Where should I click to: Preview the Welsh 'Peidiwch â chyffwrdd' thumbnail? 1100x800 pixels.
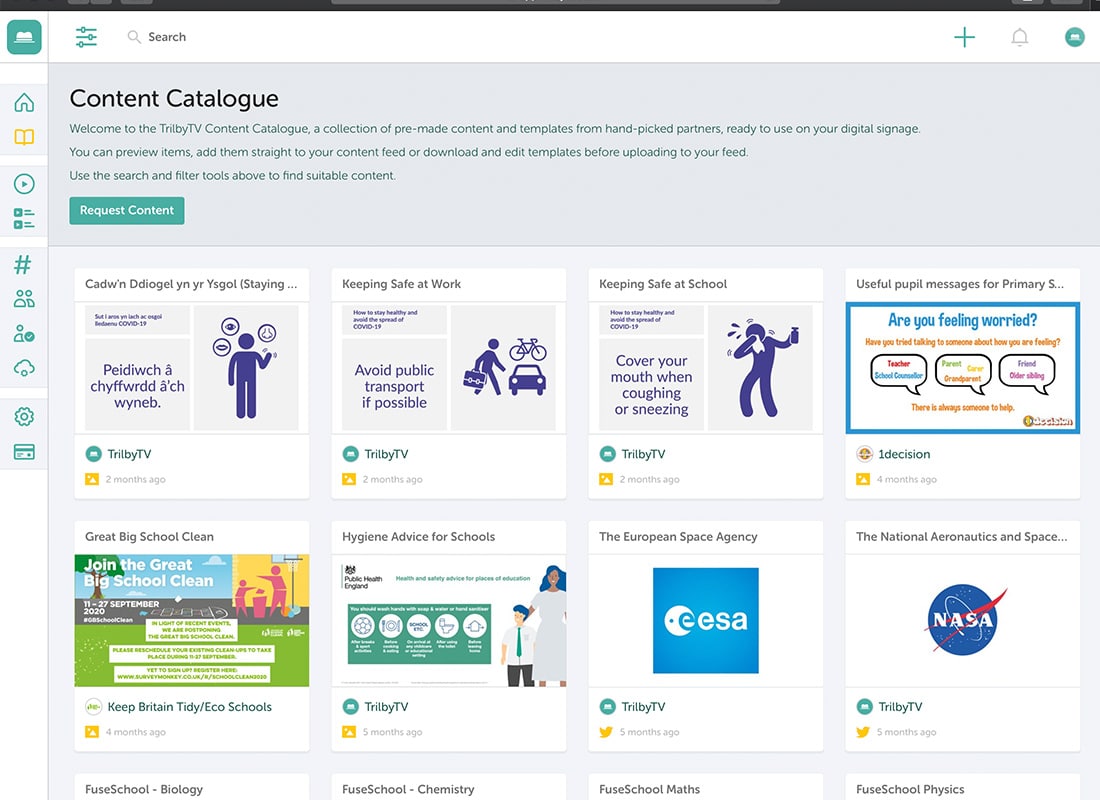pyautogui.click(x=192, y=368)
